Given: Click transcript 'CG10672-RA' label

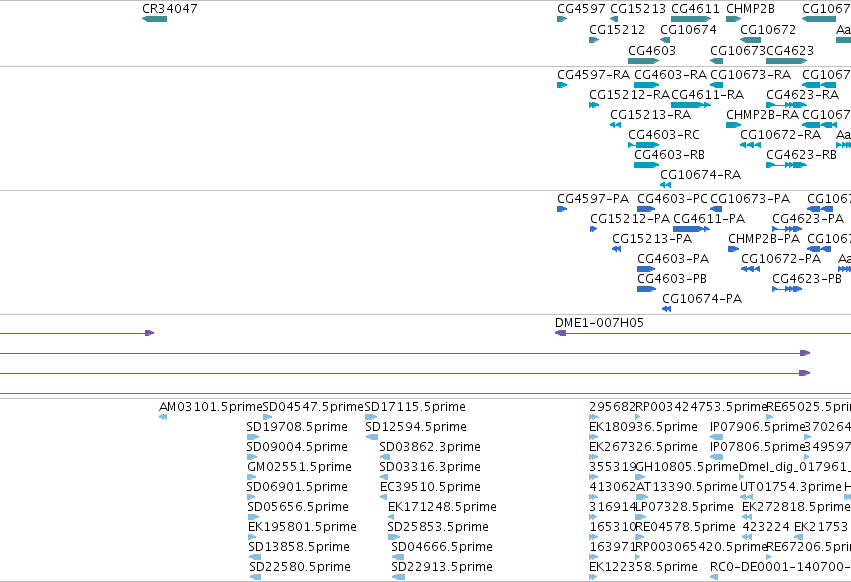Looking at the screenshot, I should [x=780, y=135].
